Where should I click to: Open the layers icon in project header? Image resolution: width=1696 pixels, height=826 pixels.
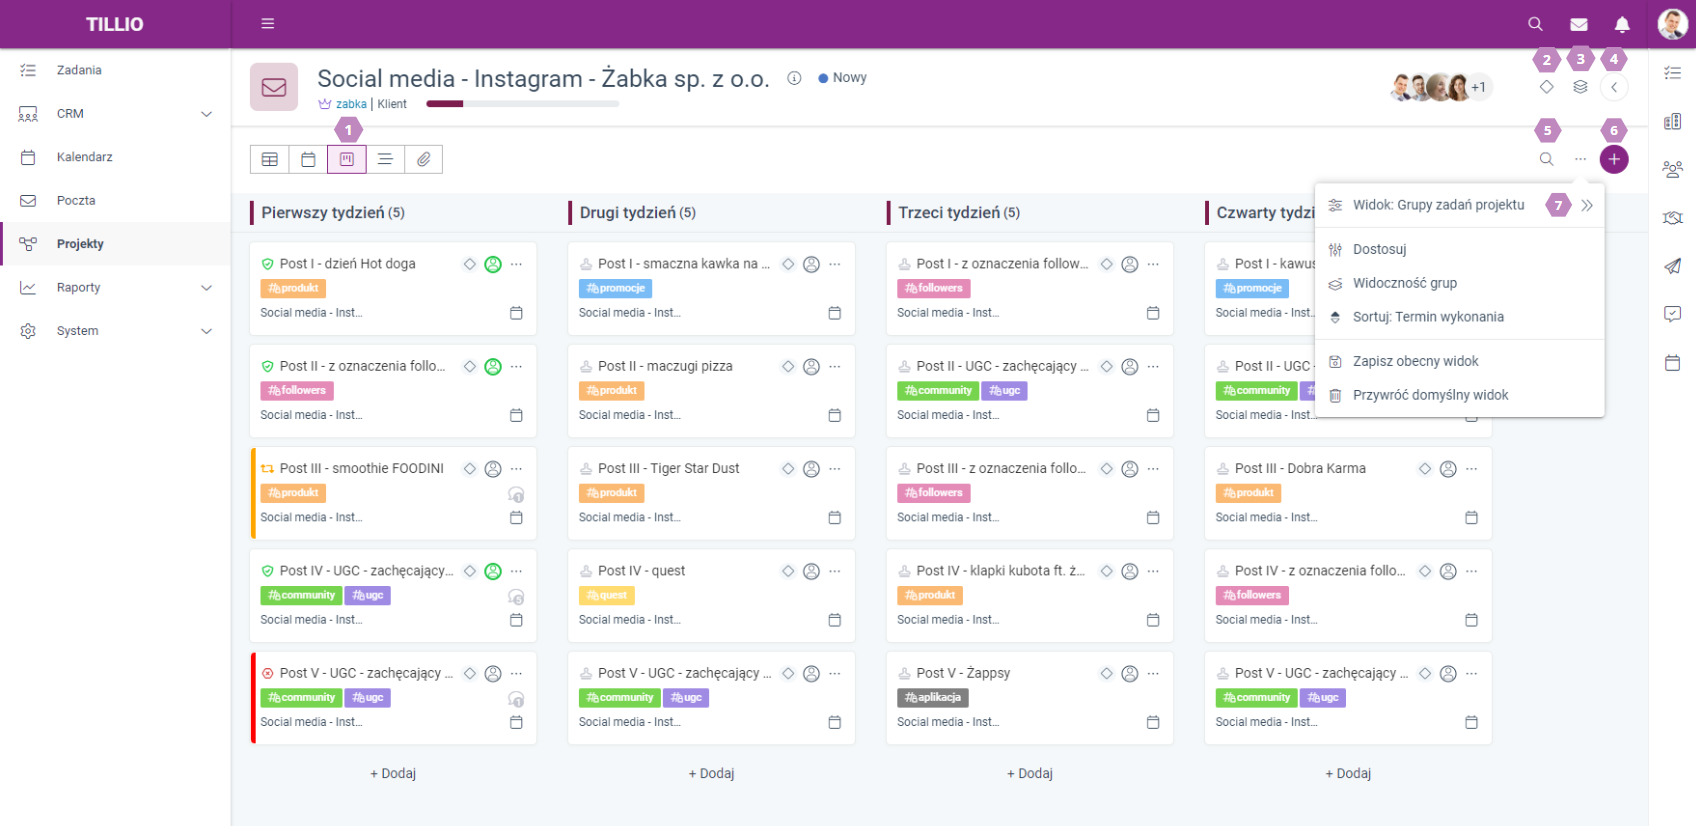(x=1580, y=87)
